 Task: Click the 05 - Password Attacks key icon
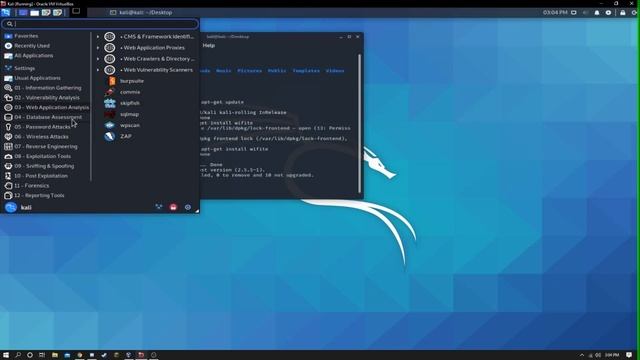pyautogui.click(x=8, y=127)
